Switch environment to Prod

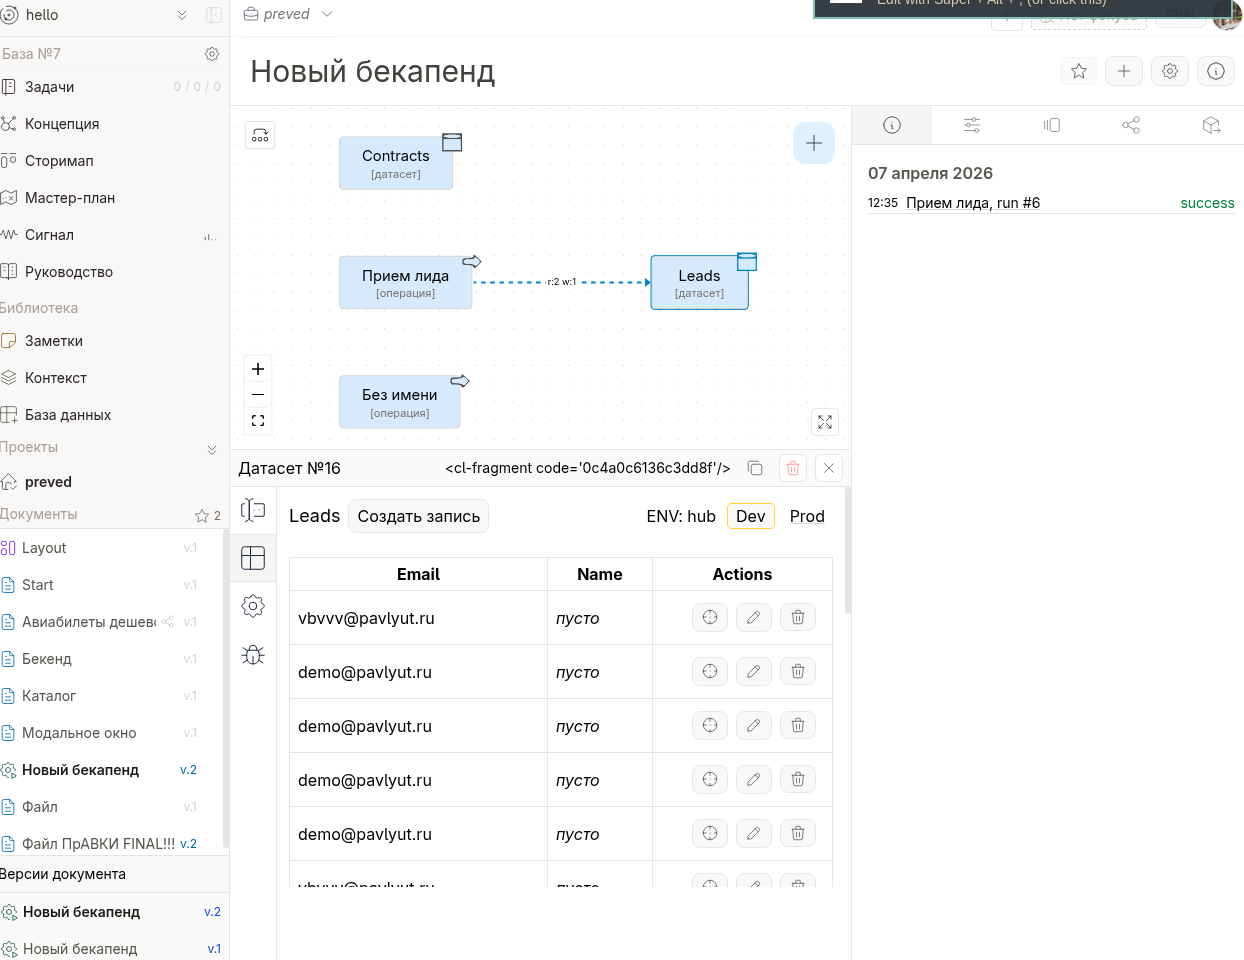click(x=806, y=516)
